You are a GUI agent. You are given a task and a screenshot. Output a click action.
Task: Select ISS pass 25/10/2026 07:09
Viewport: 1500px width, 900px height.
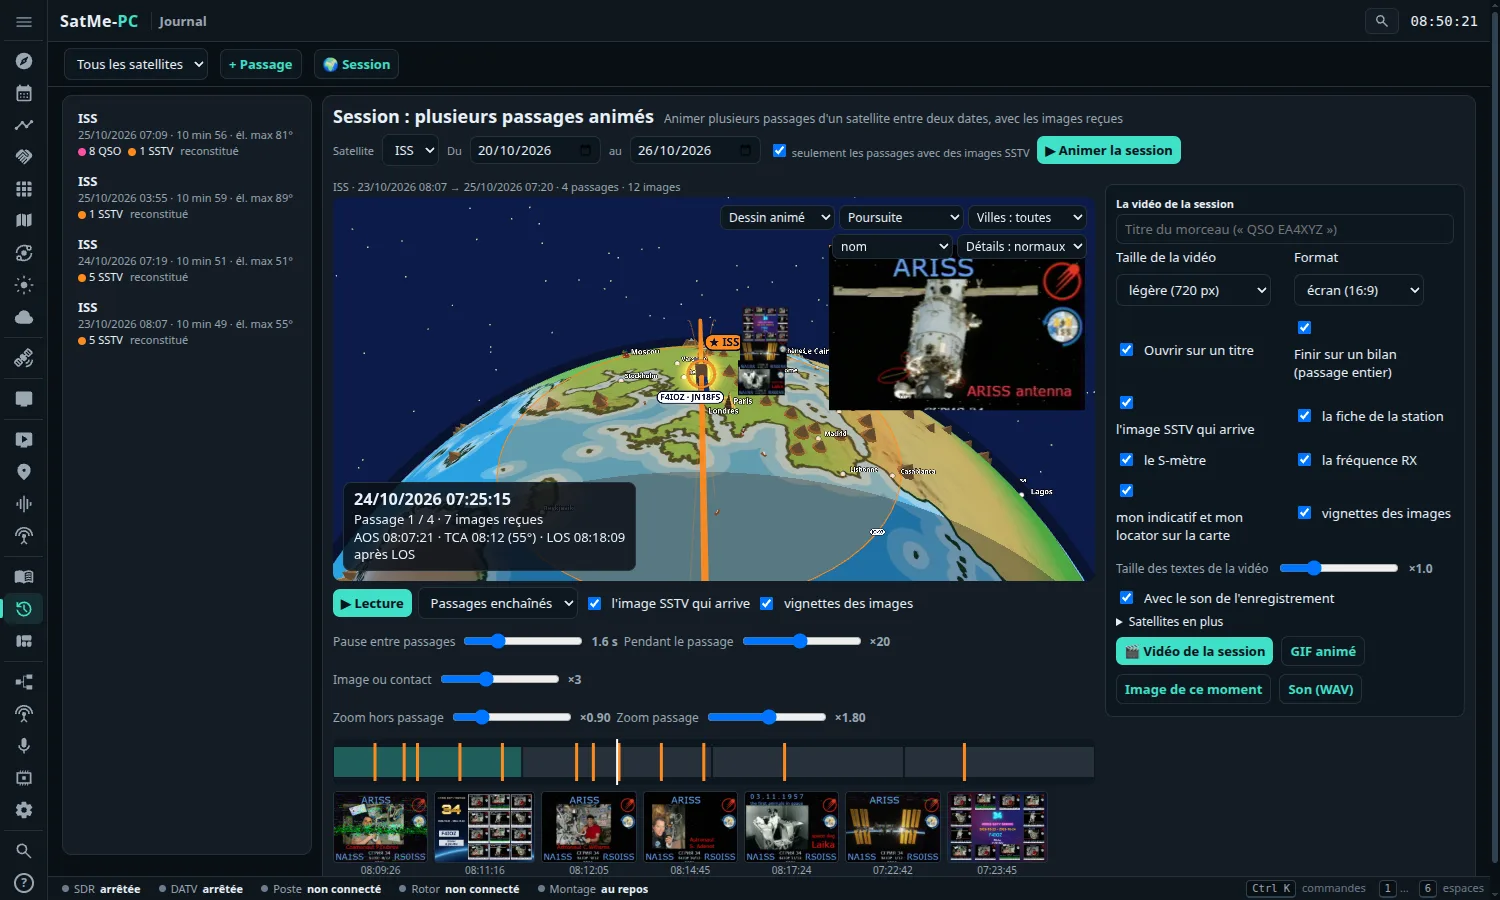pyautogui.click(x=187, y=134)
